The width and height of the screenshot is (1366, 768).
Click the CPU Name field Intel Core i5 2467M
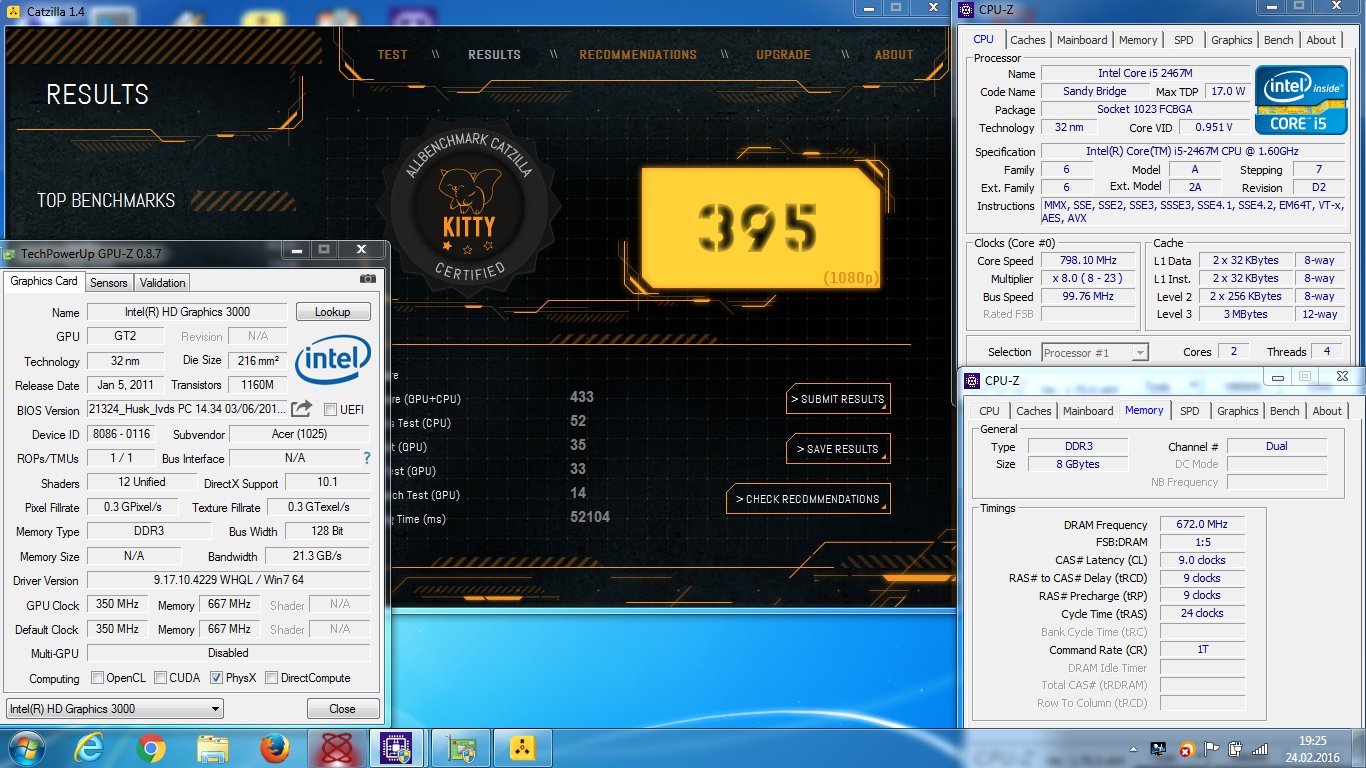point(1145,73)
